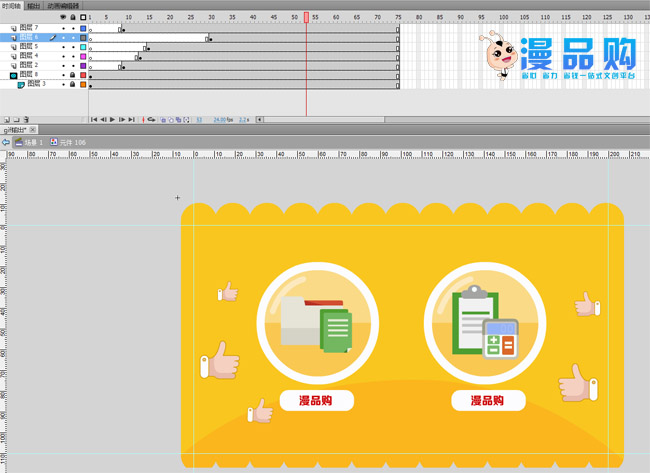Click layer 7 keyframe near frame 9
Image resolution: width=650 pixels, height=473 pixels.
(x=124, y=30)
